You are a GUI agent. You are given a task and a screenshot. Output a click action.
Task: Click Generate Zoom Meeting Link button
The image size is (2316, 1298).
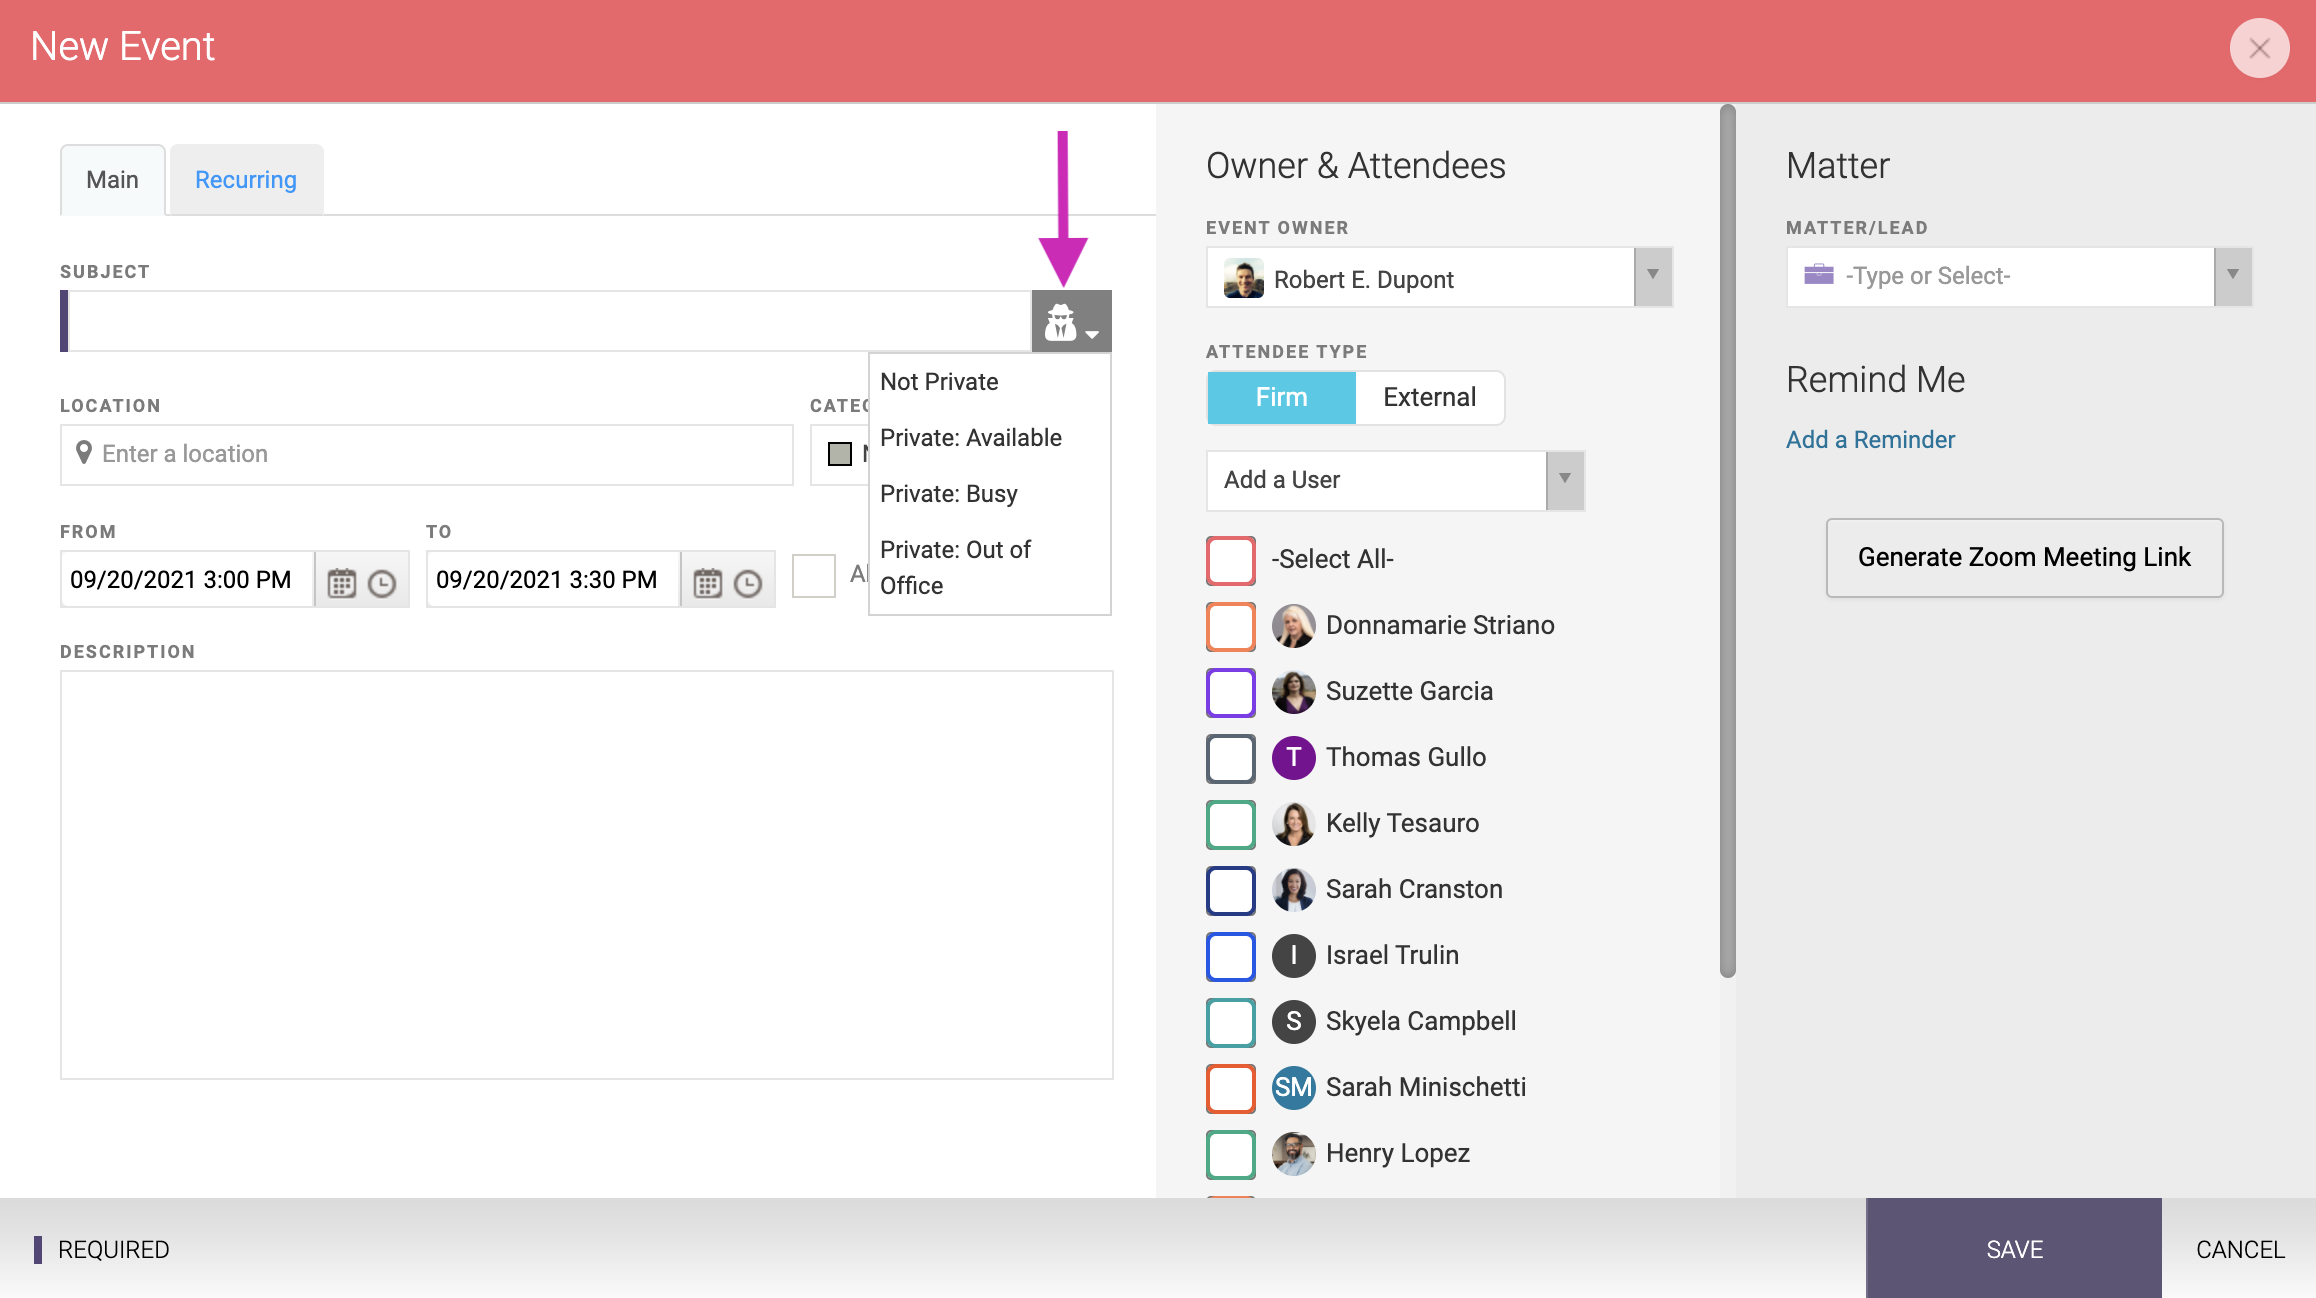tap(2024, 558)
